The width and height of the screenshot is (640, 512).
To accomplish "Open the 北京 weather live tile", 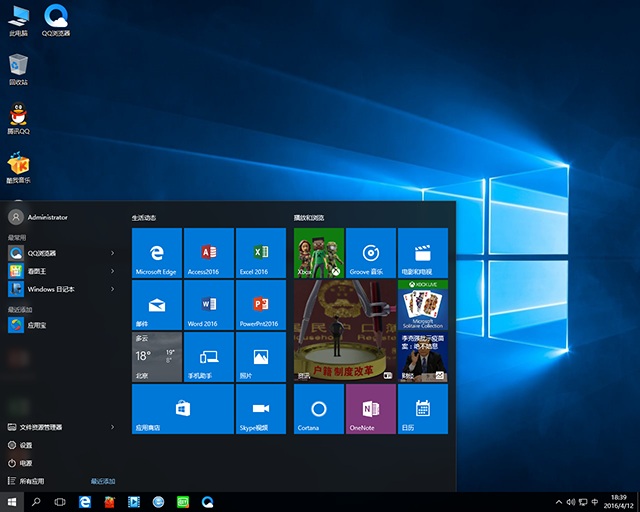I will tap(156, 356).
